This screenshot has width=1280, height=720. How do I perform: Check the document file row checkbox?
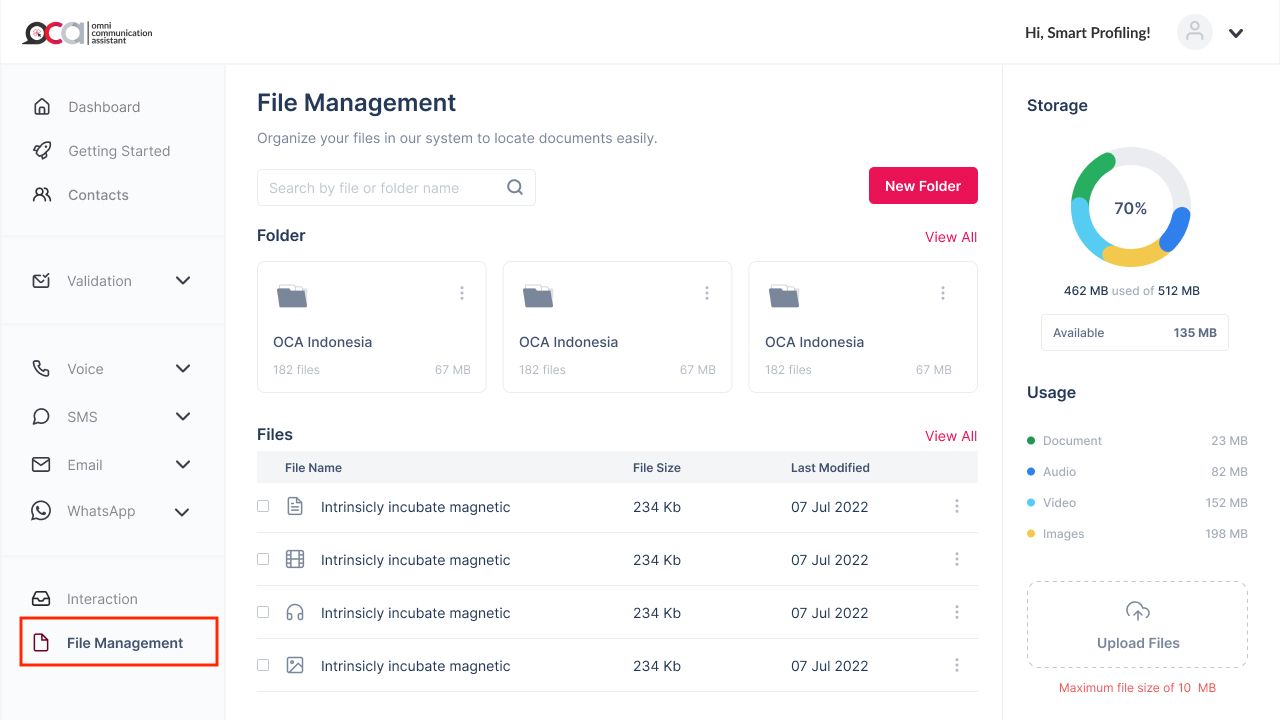(263, 506)
